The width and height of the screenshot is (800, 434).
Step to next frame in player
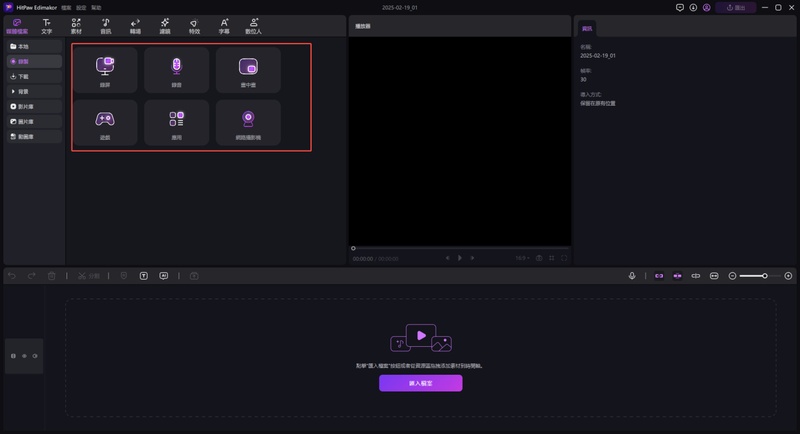coord(472,258)
